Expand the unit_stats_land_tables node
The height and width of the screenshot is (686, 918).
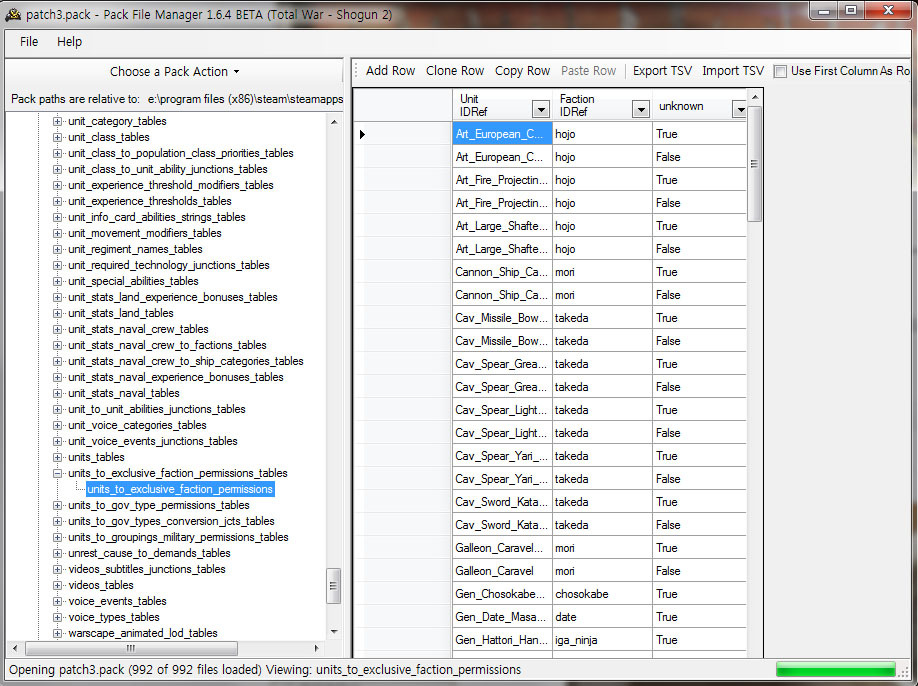click(x=58, y=313)
